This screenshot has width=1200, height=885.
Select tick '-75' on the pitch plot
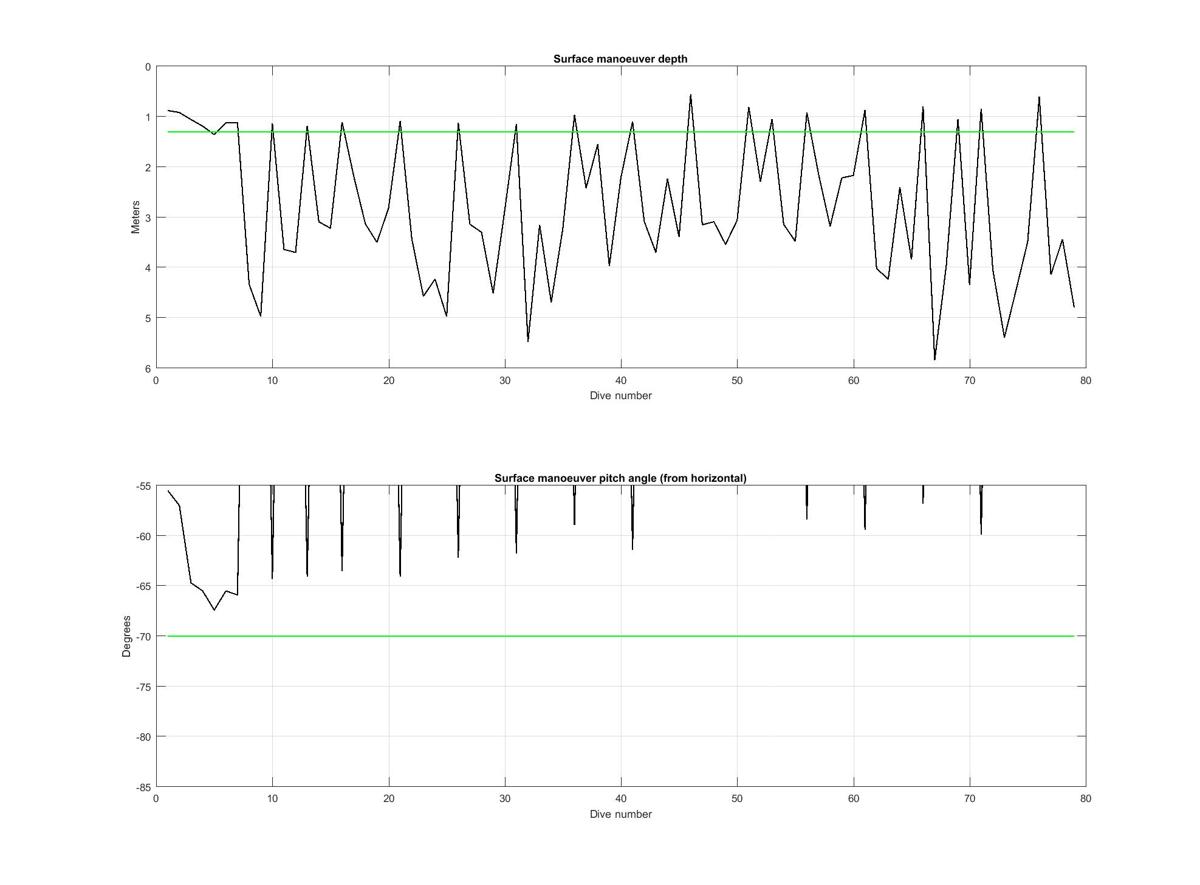(x=142, y=687)
